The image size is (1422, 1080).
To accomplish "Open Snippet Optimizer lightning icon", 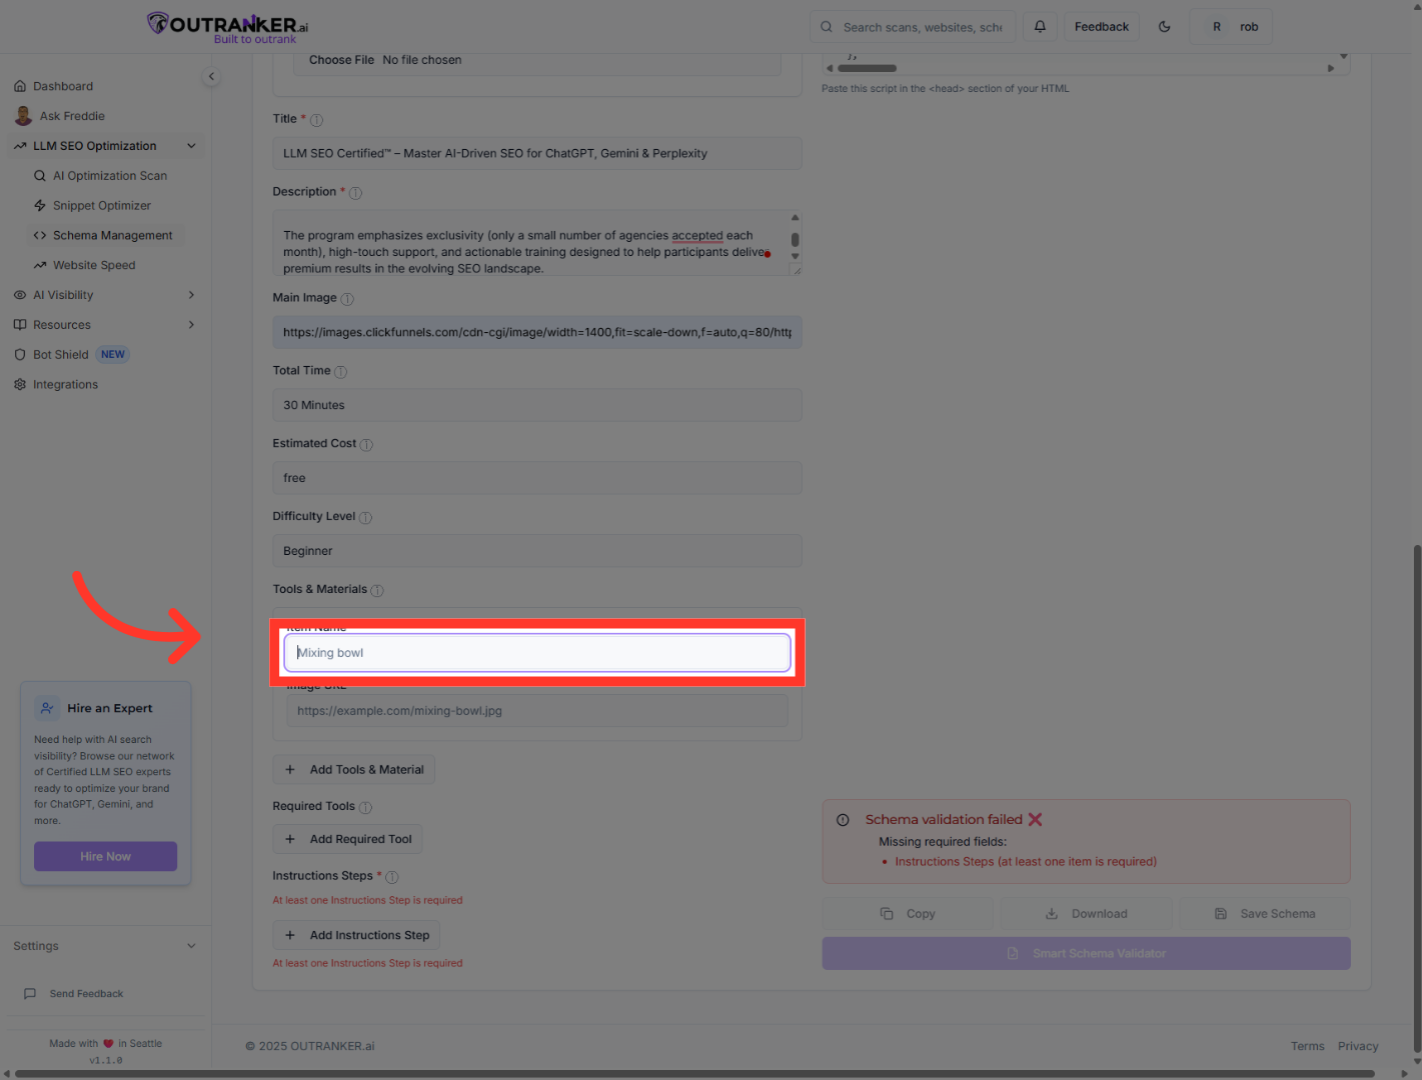I will [40, 206].
